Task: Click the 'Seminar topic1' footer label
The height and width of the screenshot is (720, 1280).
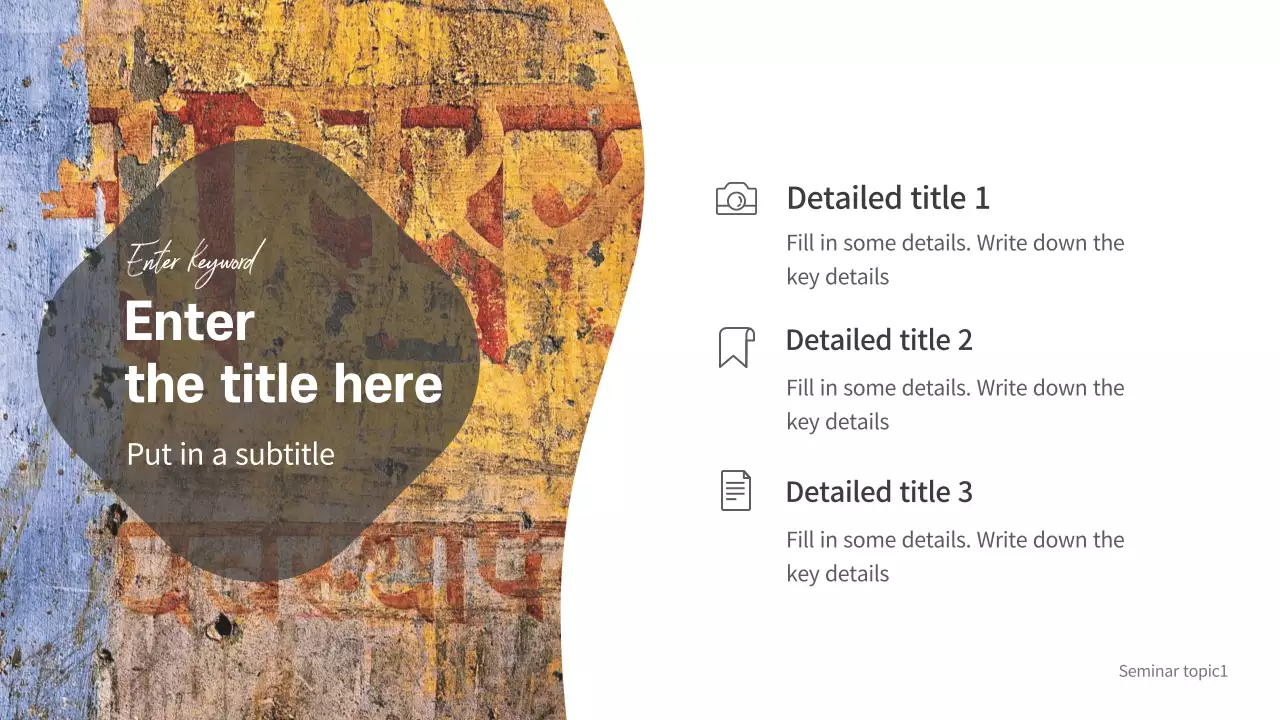Action: click(1172, 671)
